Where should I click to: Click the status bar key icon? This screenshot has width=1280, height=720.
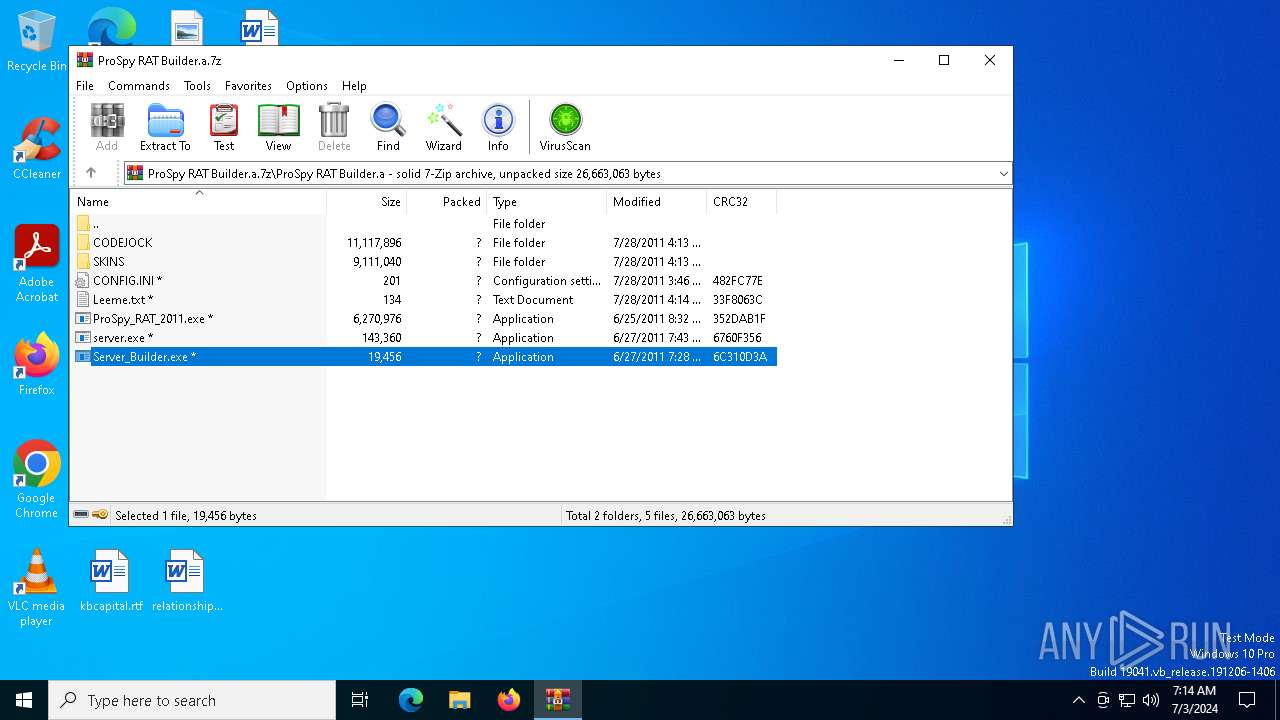(x=100, y=515)
